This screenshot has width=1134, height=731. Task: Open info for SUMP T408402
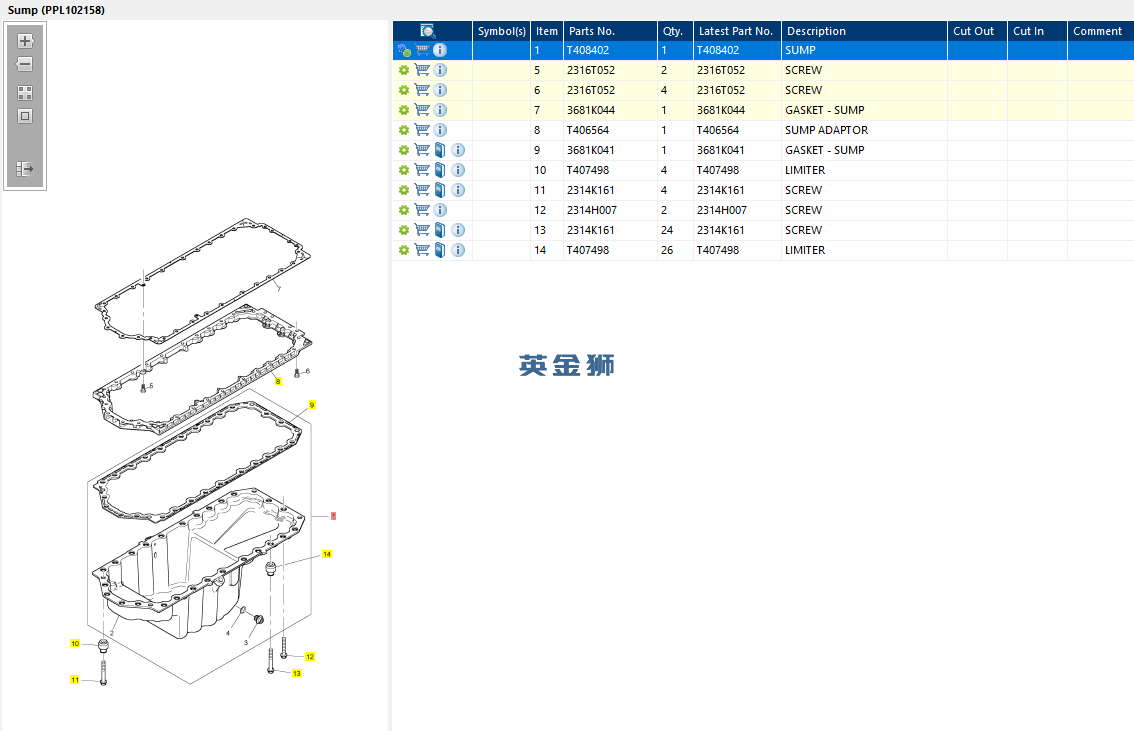pos(440,51)
